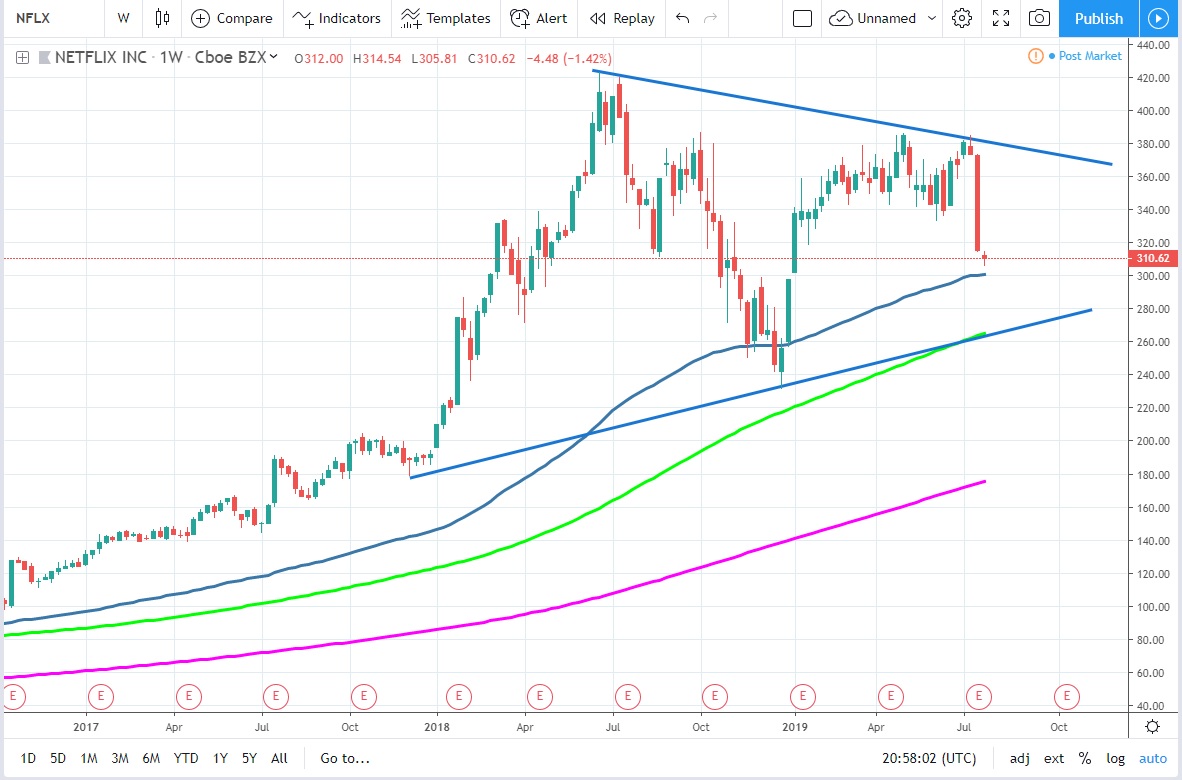This screenshot has height=780, width=1182.
Task: Click the Post Market status label
Action: [x=1090, y=56]
